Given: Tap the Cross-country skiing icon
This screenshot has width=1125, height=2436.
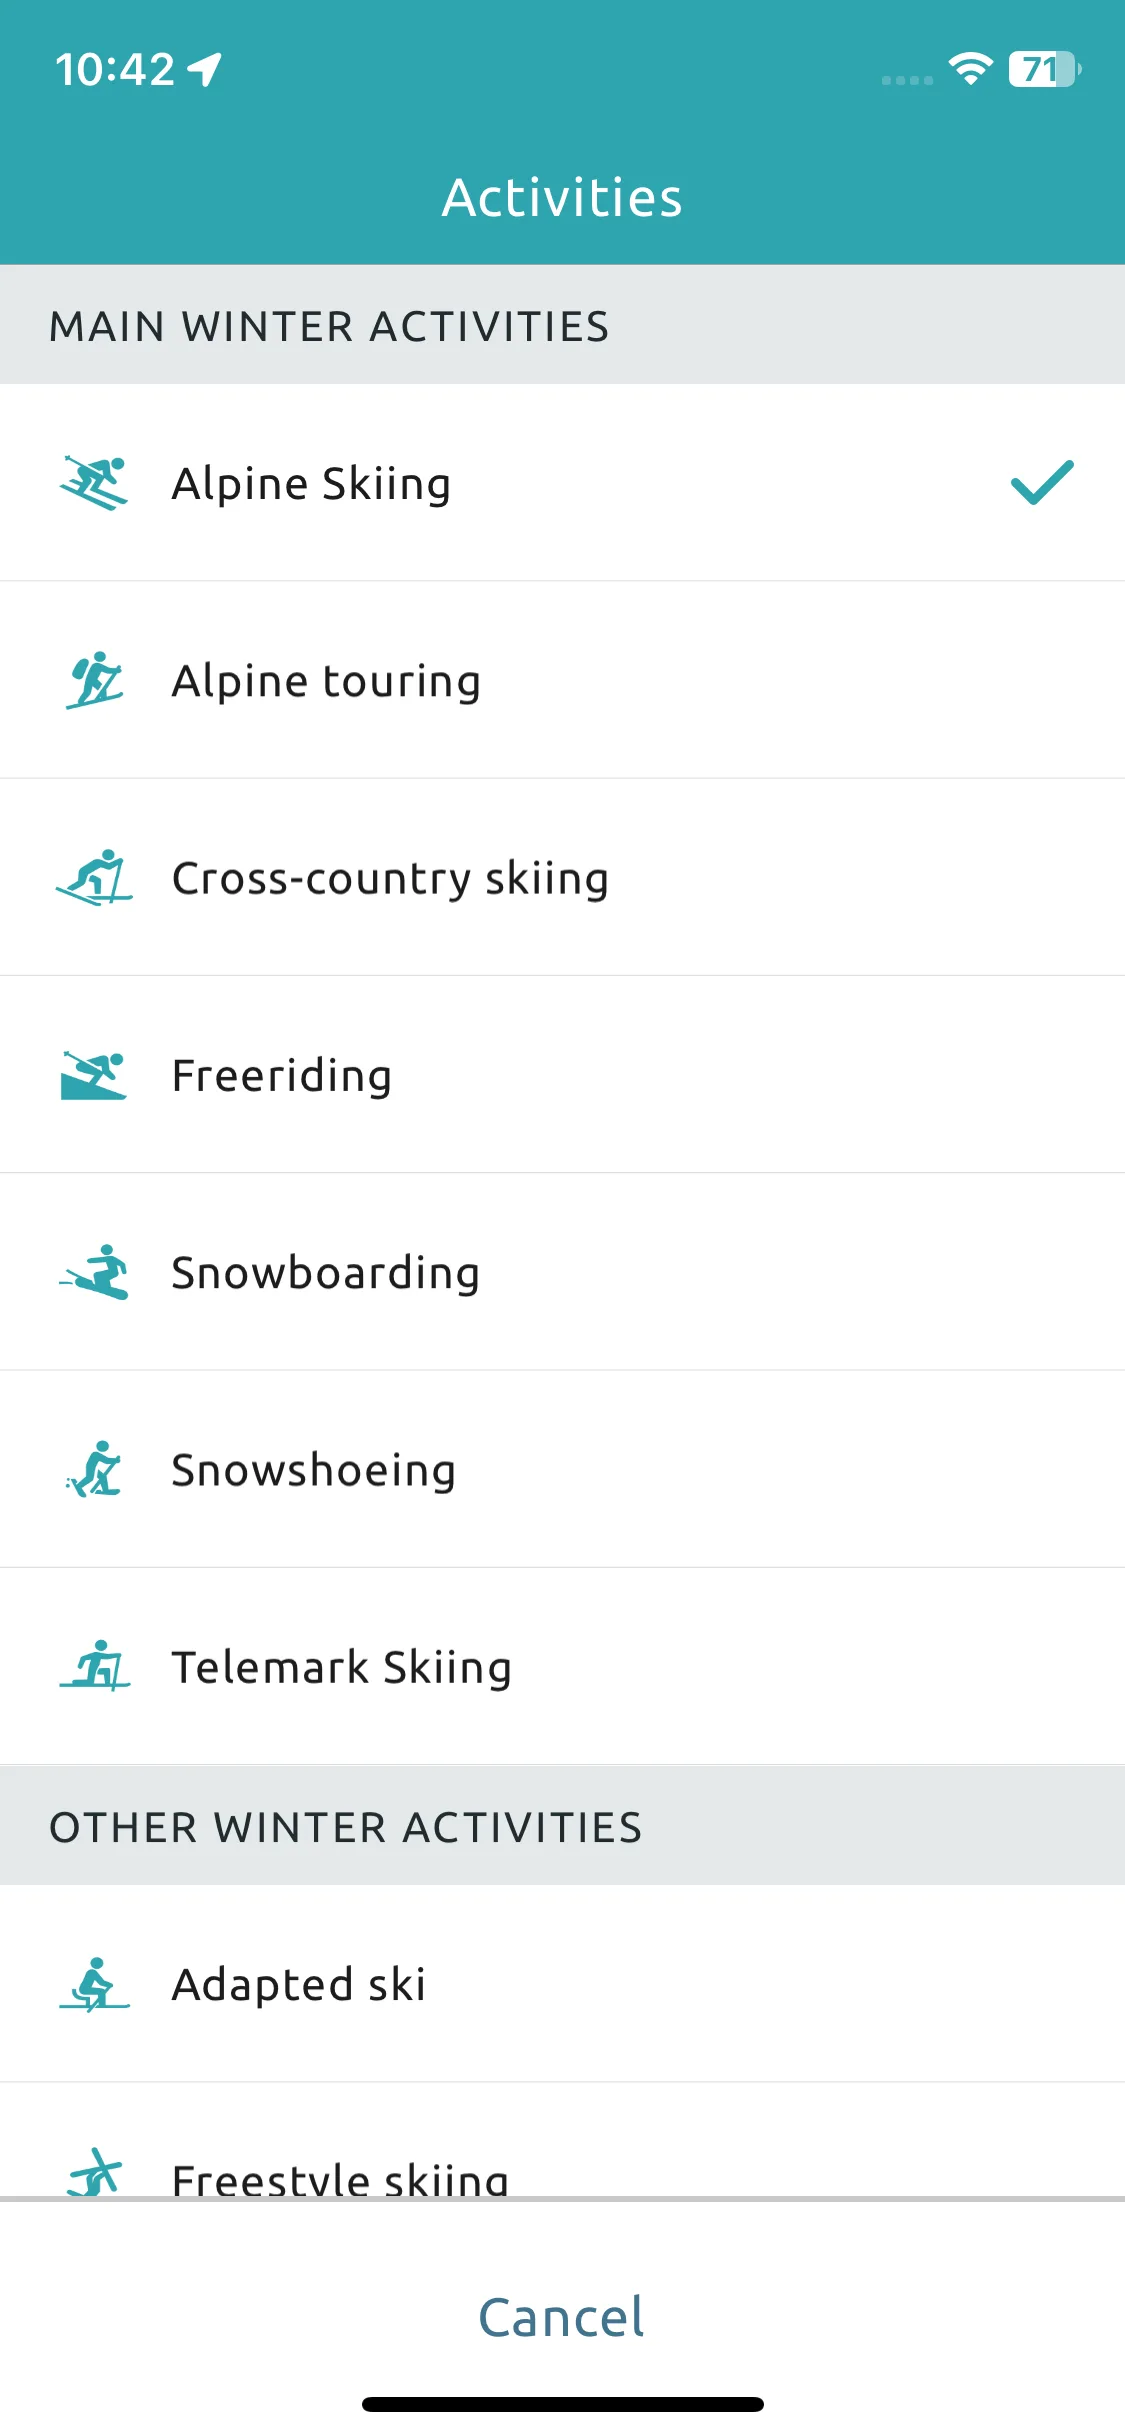Looking at the screenshot, I should (94, 878).
